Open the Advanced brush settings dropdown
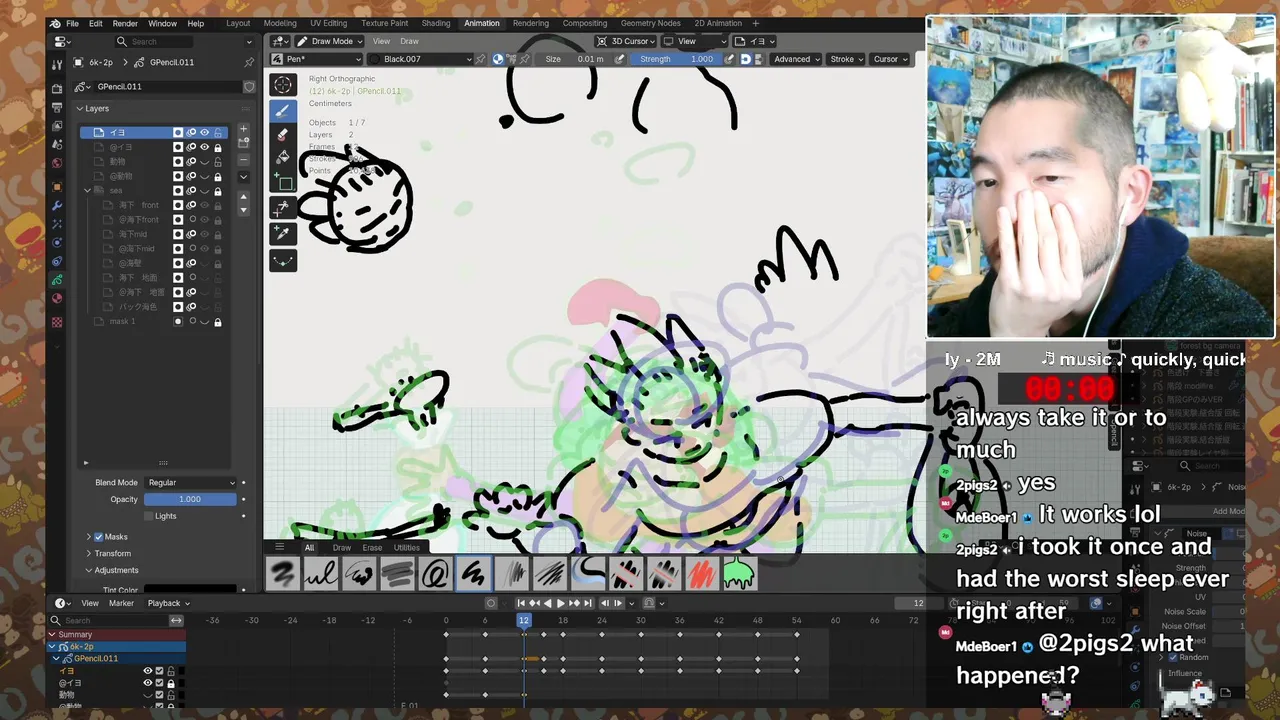The width and height of the screenshot is (1280, 720). pos(796,59)
